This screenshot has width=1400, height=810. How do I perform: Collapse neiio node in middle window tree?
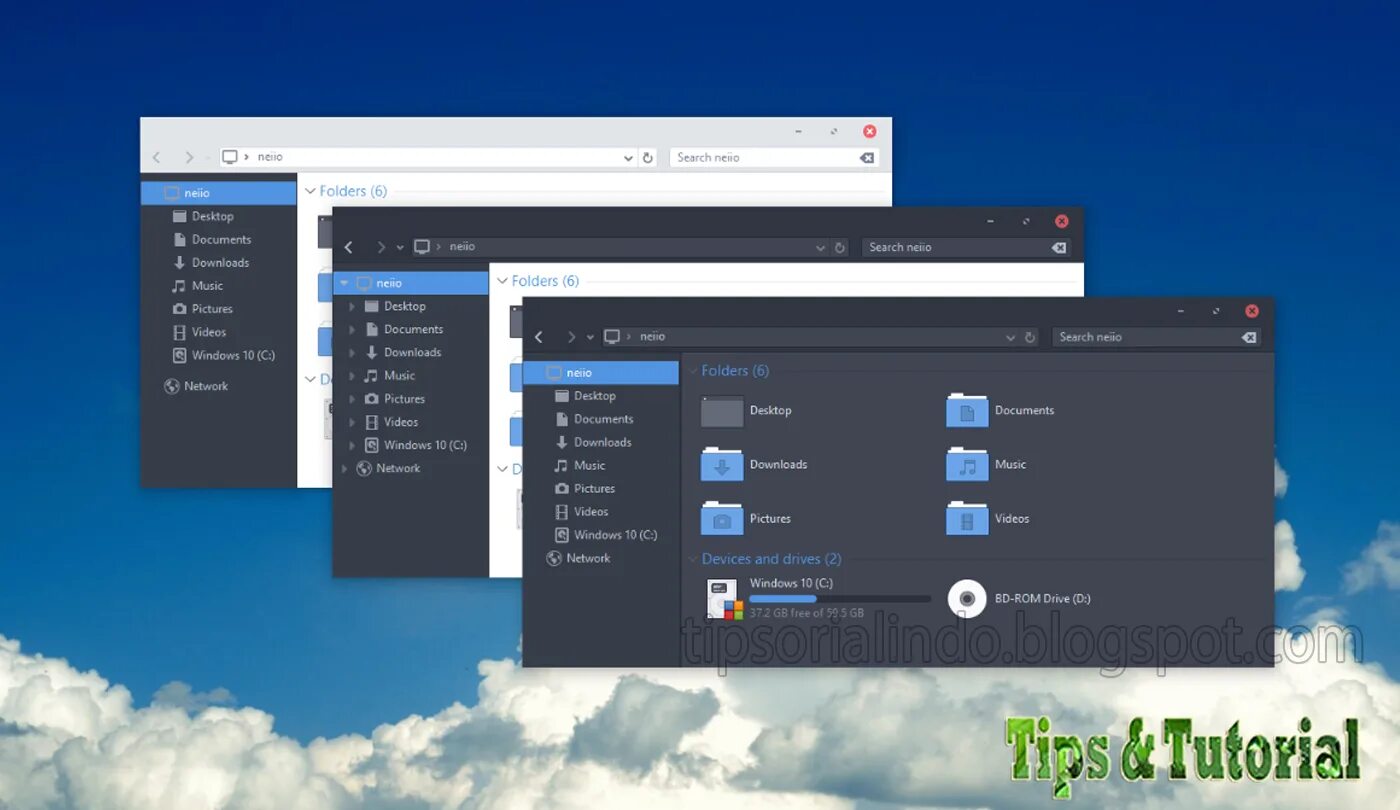point(344,283)
